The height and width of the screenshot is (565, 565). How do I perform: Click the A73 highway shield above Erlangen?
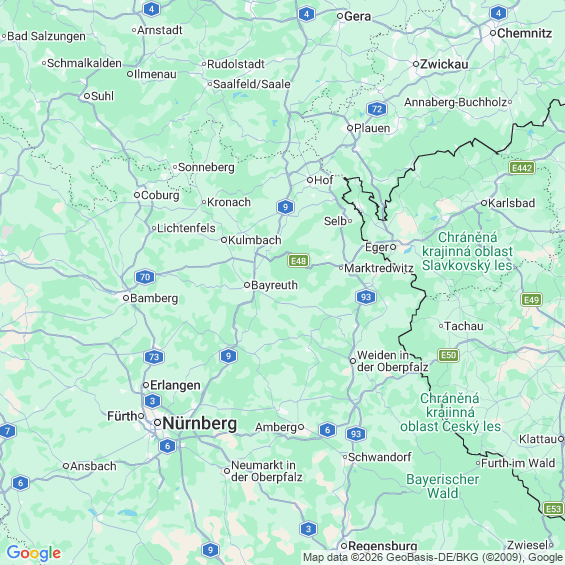coord(154,357)
